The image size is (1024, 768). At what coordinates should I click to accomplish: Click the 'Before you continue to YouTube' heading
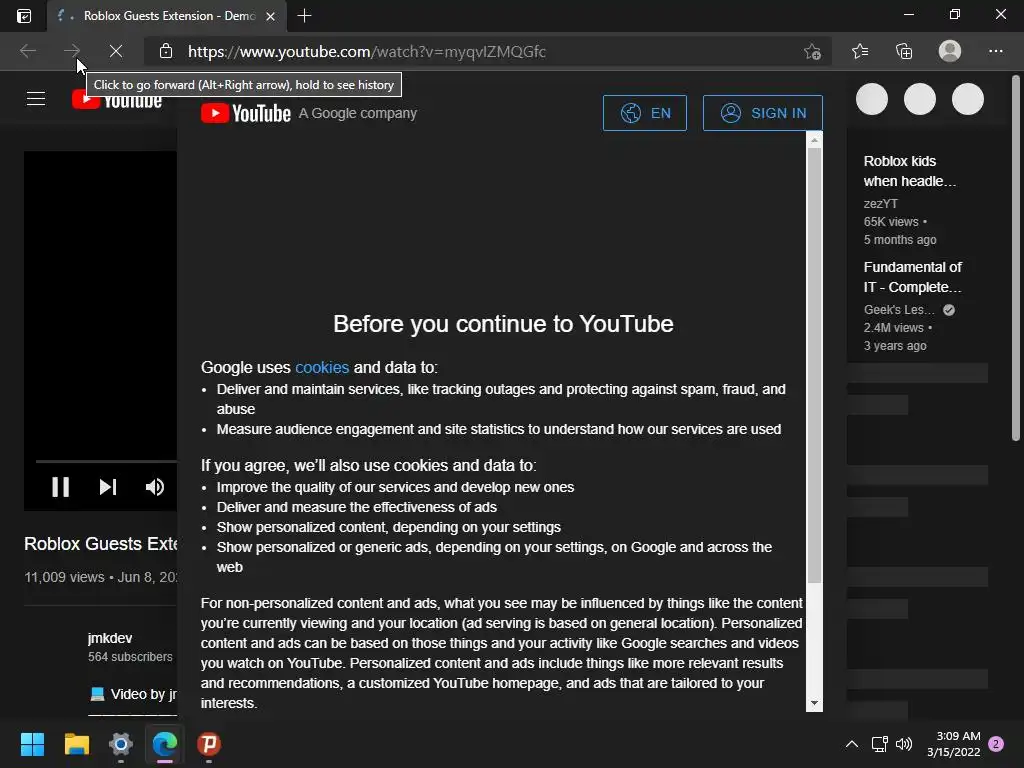click(503, 324)
